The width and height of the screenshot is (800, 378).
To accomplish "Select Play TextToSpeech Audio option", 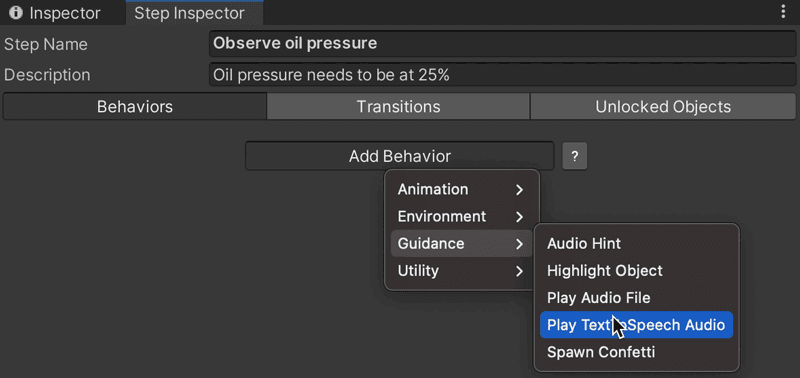I will click(636, 325).
